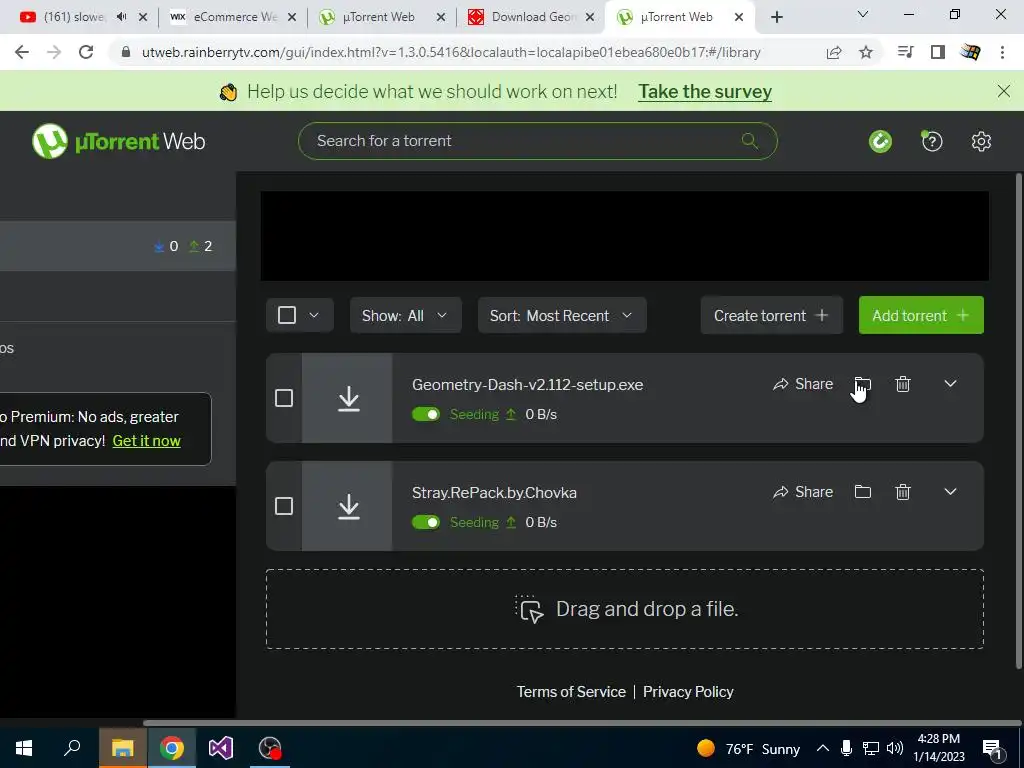The image size is (1024, 768).
Task: Share the Geometry-Dash-v2.112-setup.exe torrent
Action: coord(803,384)
